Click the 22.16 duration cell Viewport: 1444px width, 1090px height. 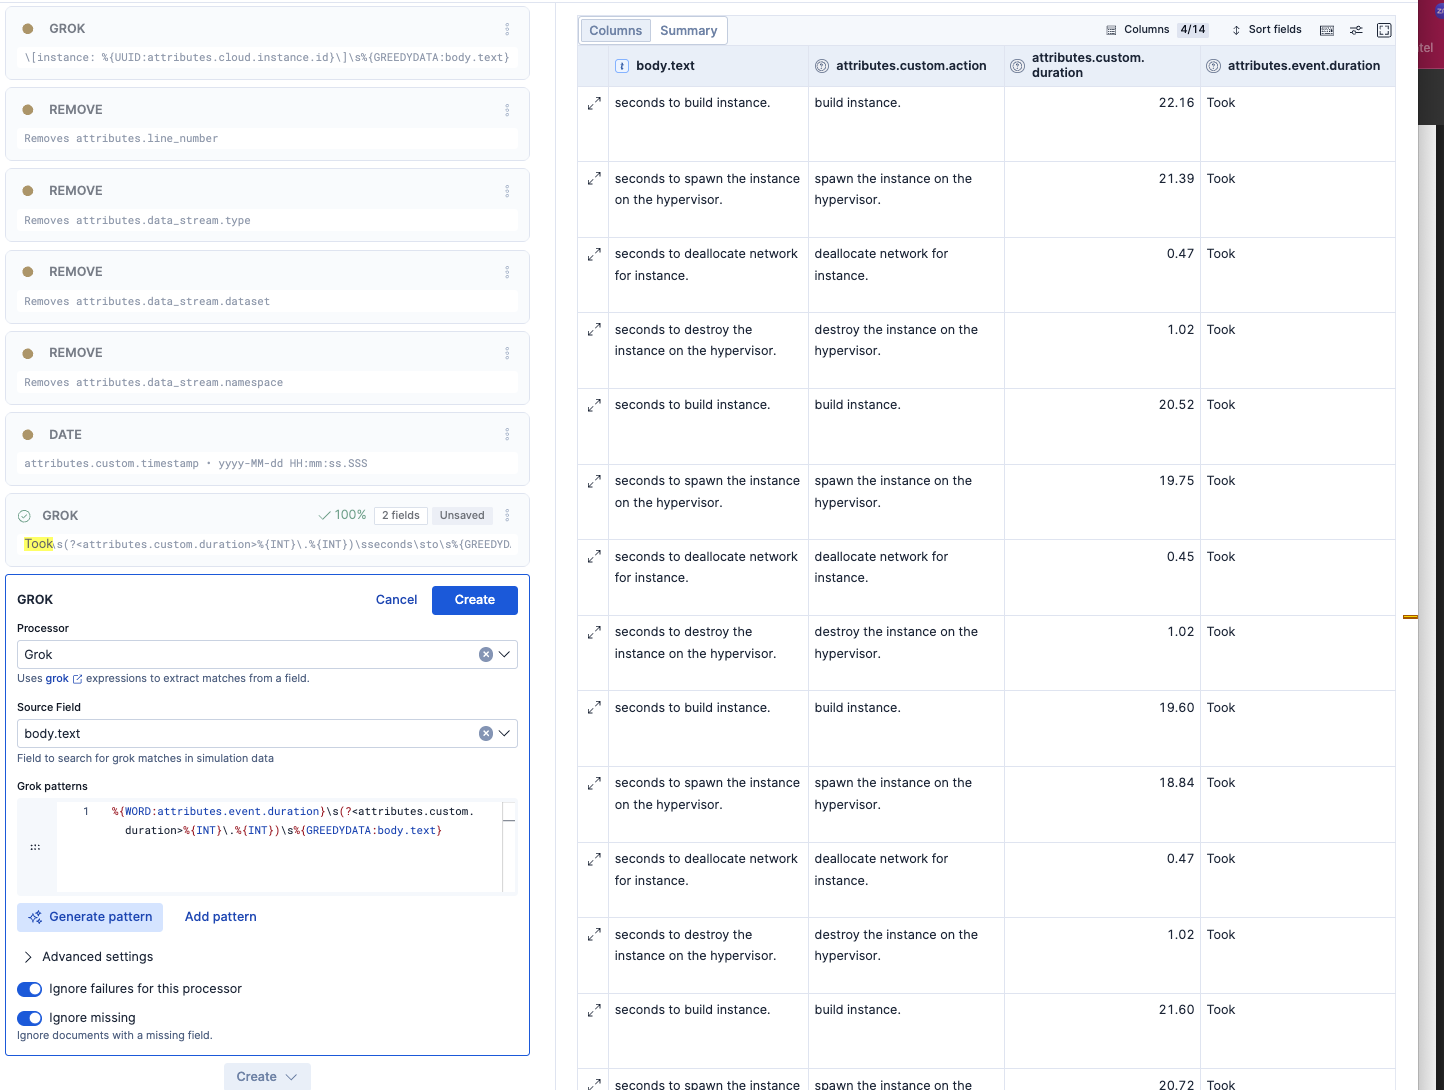click(1104, 124)
